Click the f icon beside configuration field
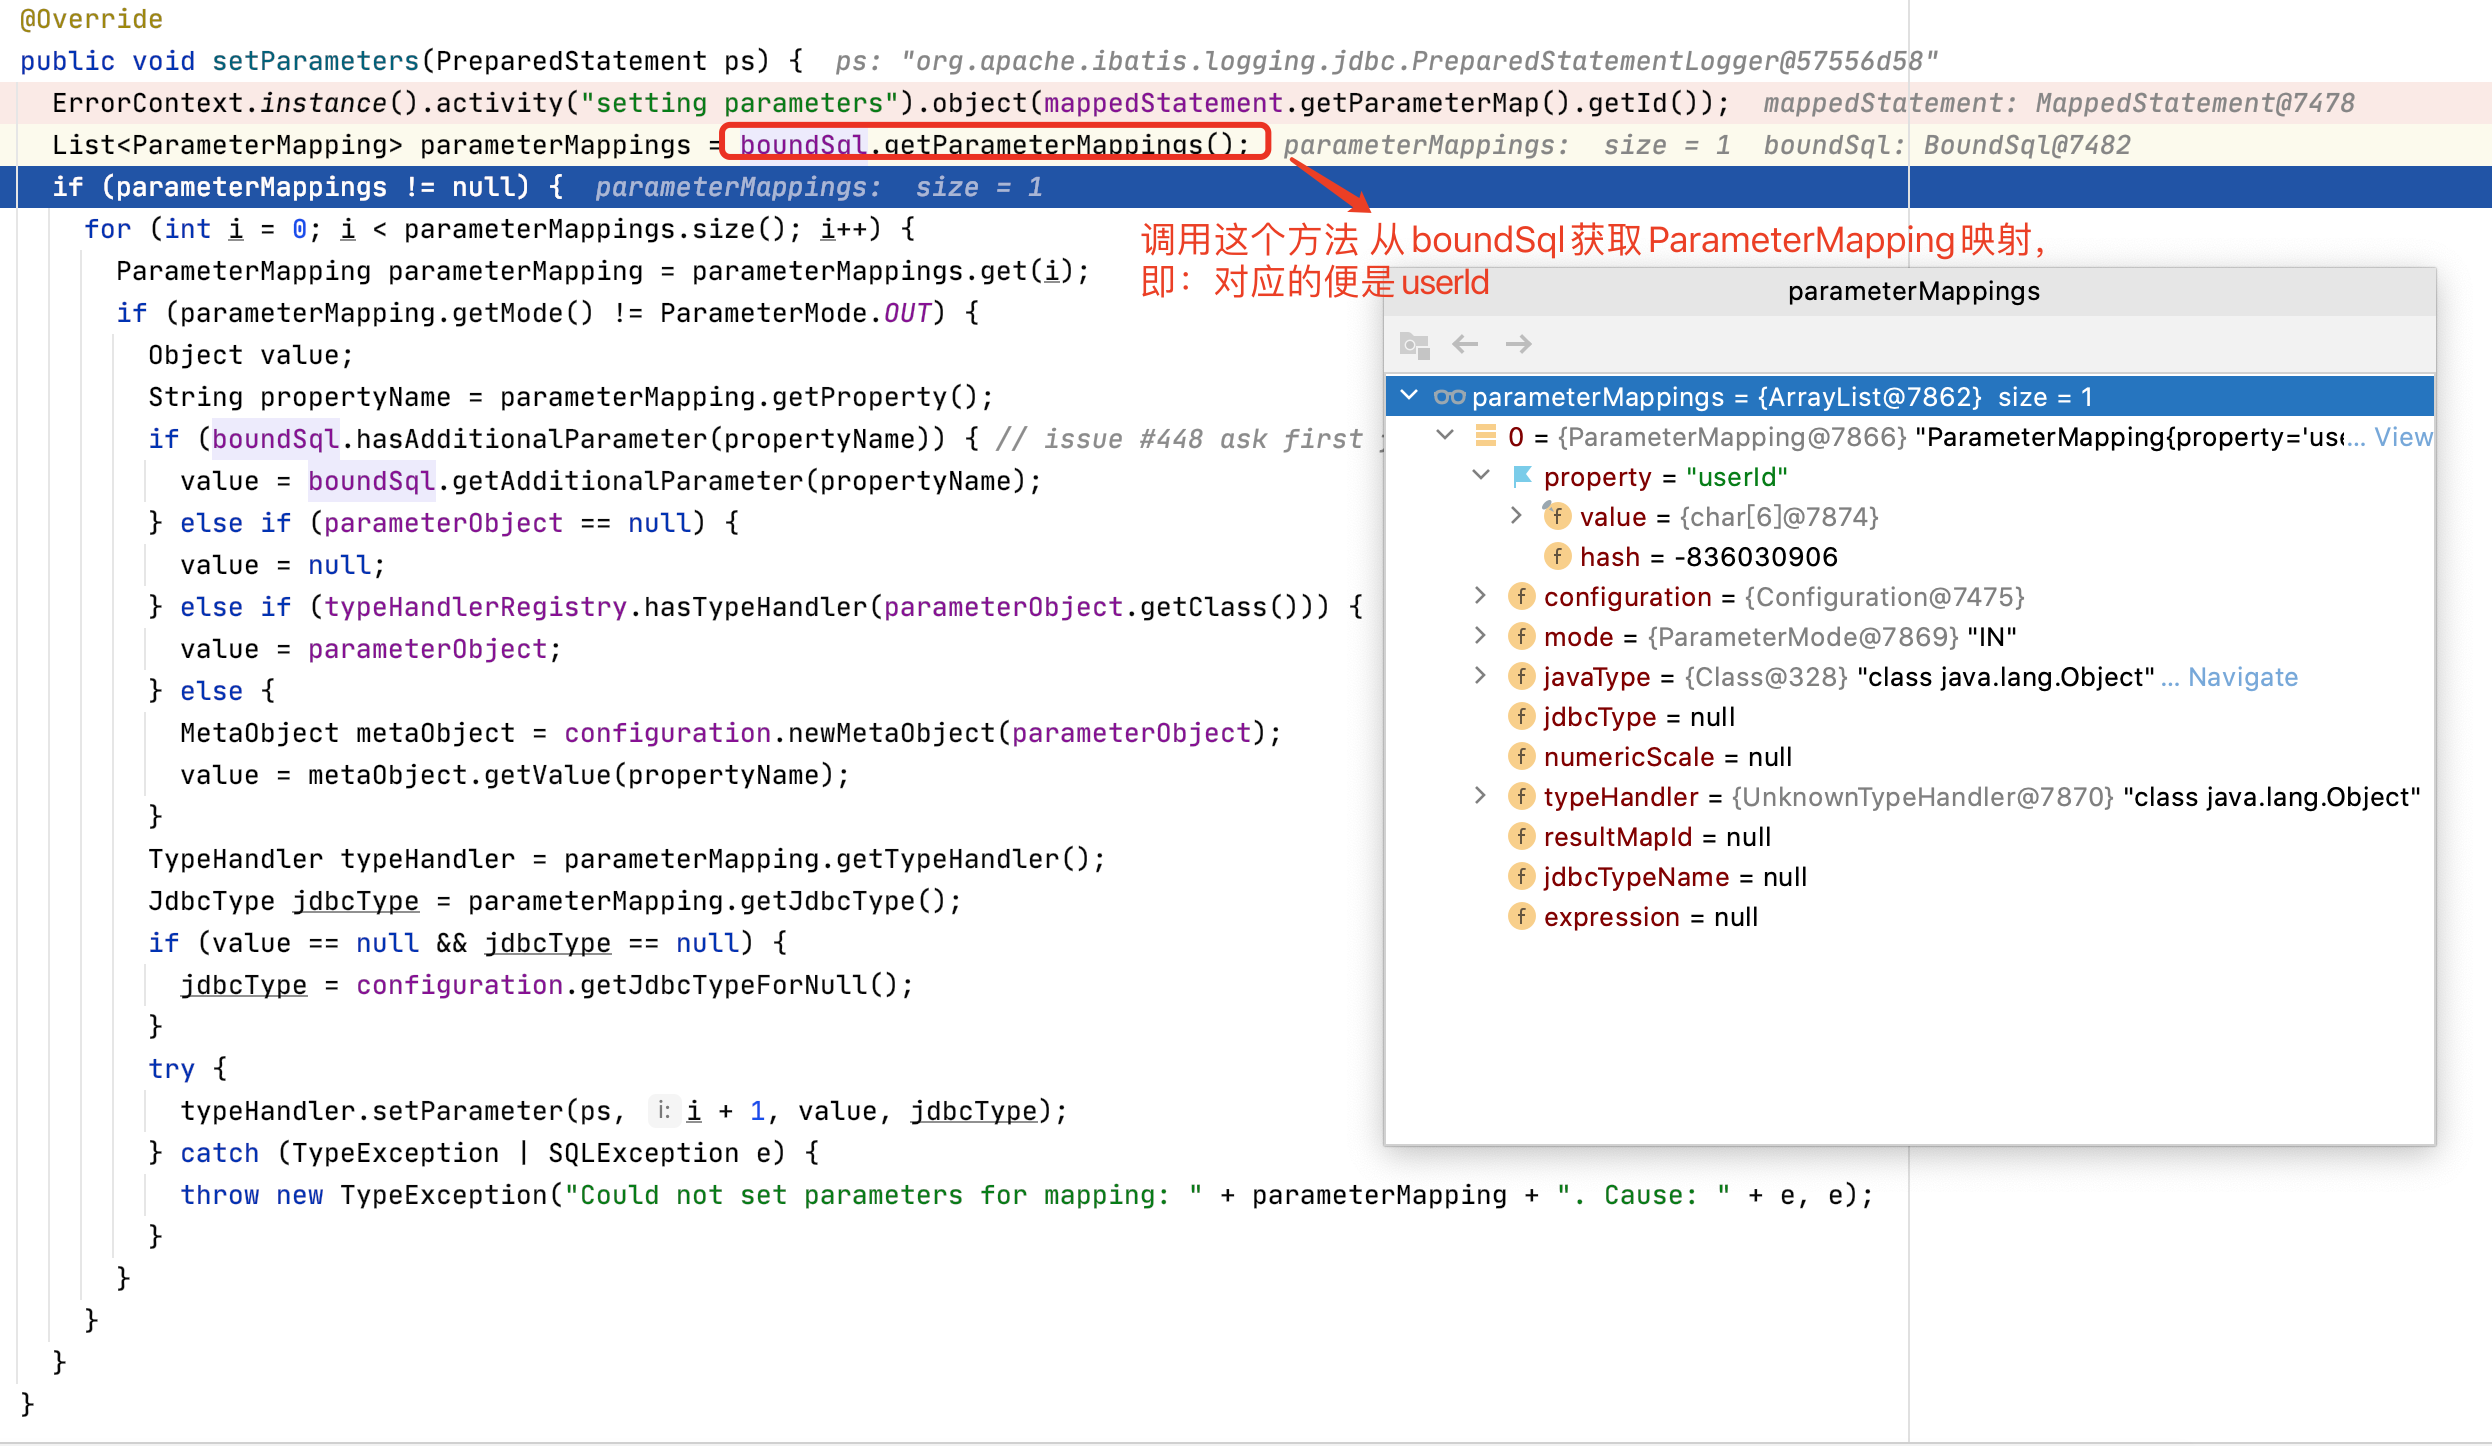The width and height of the screenshot is (2492, 1446). point(1521,596)
